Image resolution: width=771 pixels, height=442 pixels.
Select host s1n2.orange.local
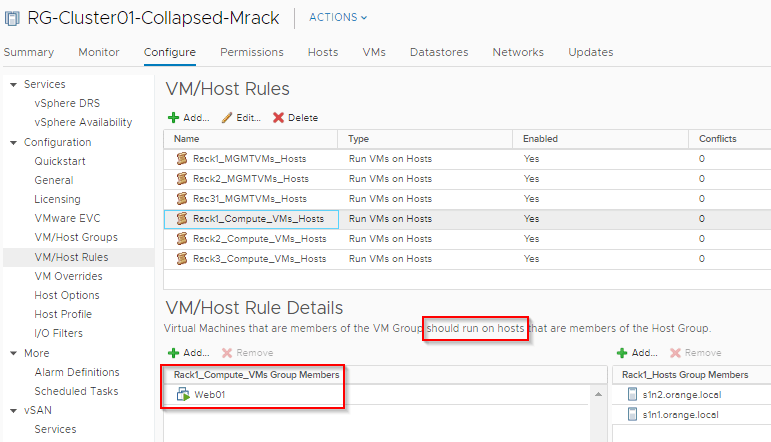coord(682,395)
